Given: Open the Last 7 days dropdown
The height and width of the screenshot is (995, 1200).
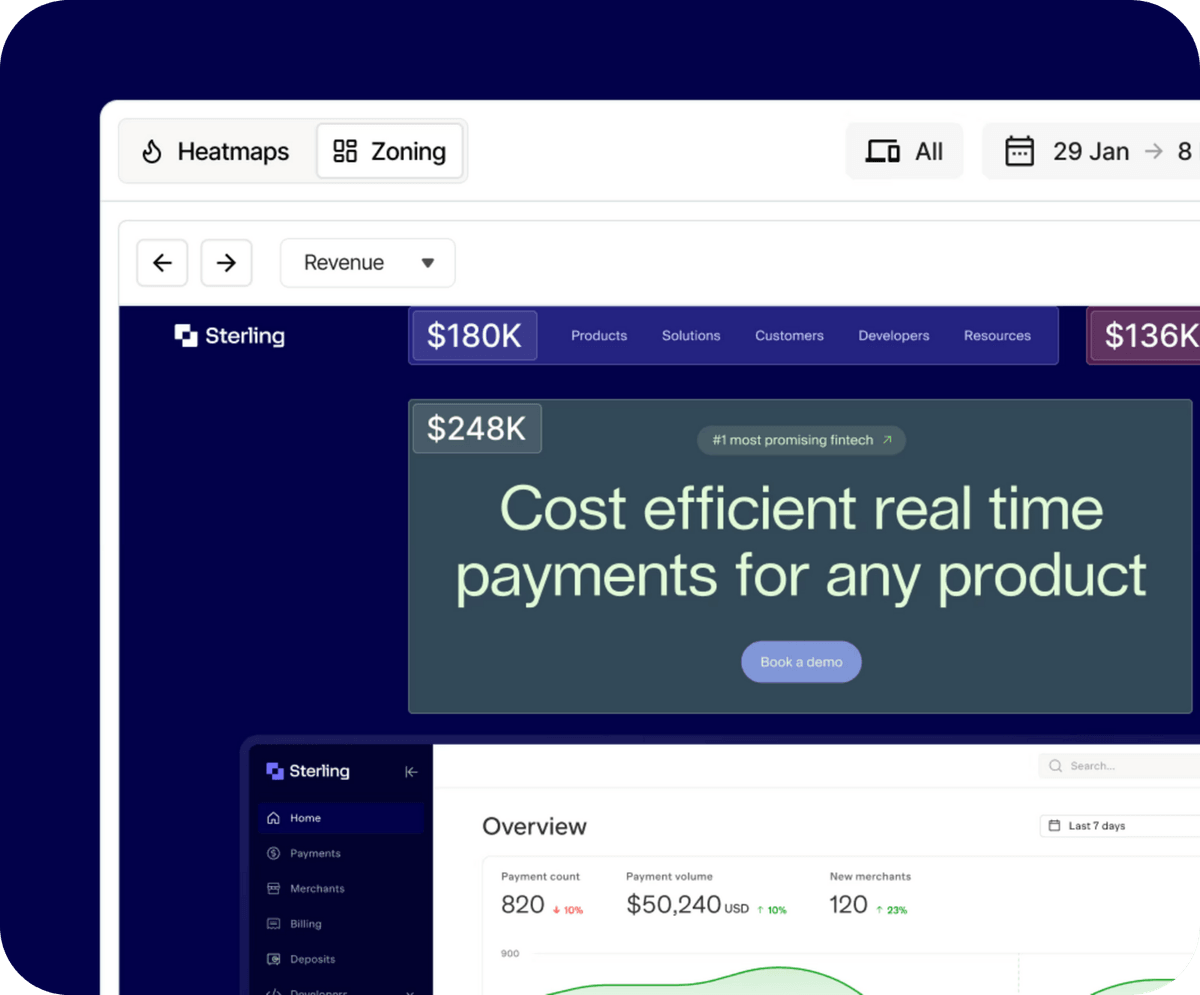Looking at the screenshot, I should pyautogui.click(x=1120, y=826).
